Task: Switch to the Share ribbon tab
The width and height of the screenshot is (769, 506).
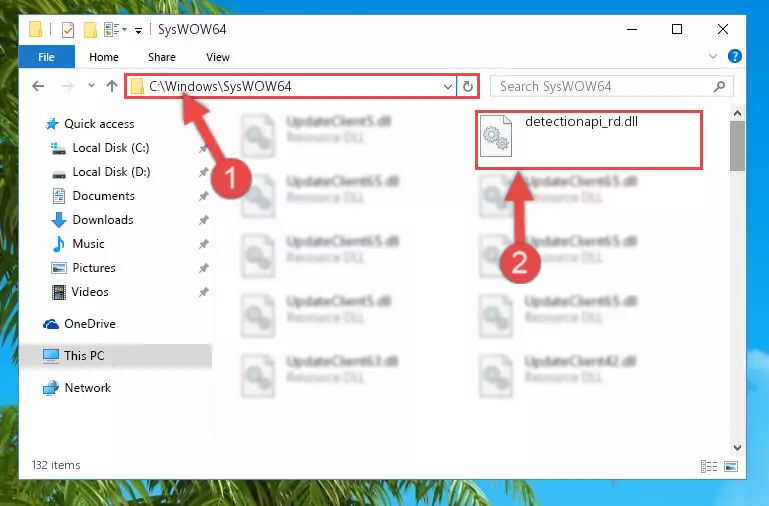Action: click(162, 57)
